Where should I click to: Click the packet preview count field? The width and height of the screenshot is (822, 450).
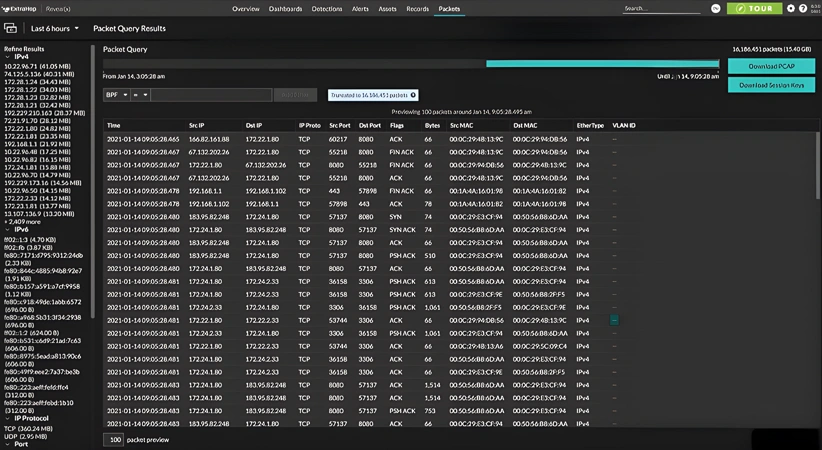click(115, 440)
